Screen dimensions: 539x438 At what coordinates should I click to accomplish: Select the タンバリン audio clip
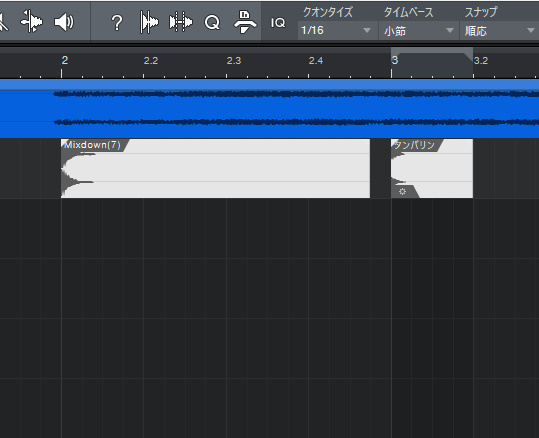[432, 168]
